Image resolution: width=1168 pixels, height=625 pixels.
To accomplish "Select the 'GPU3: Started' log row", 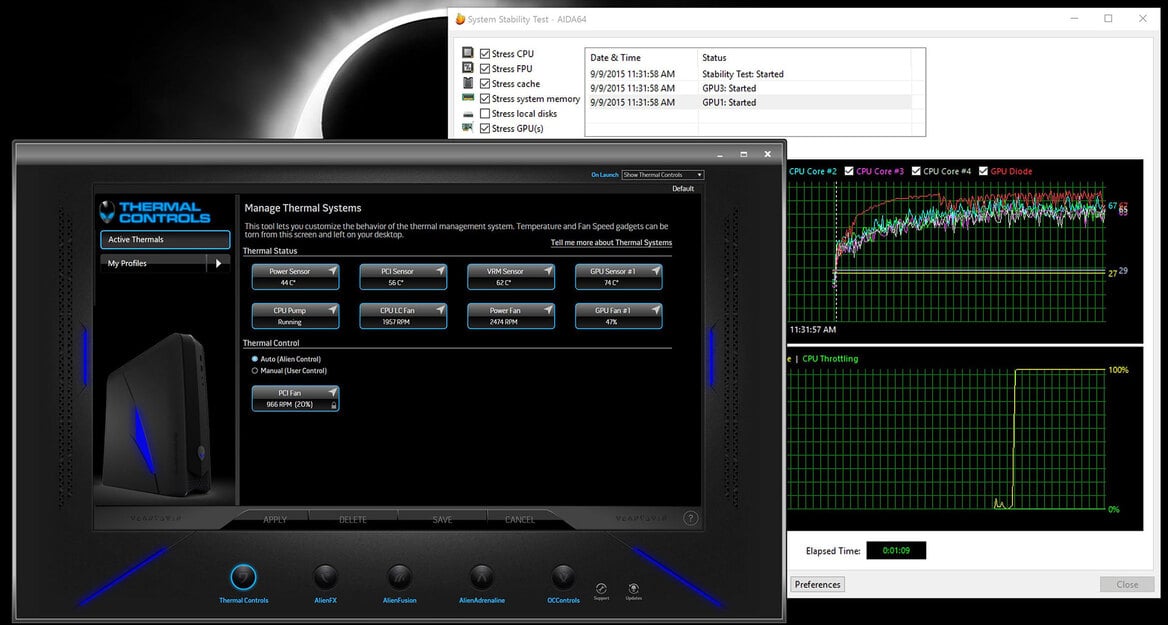I will click(748, 88).
